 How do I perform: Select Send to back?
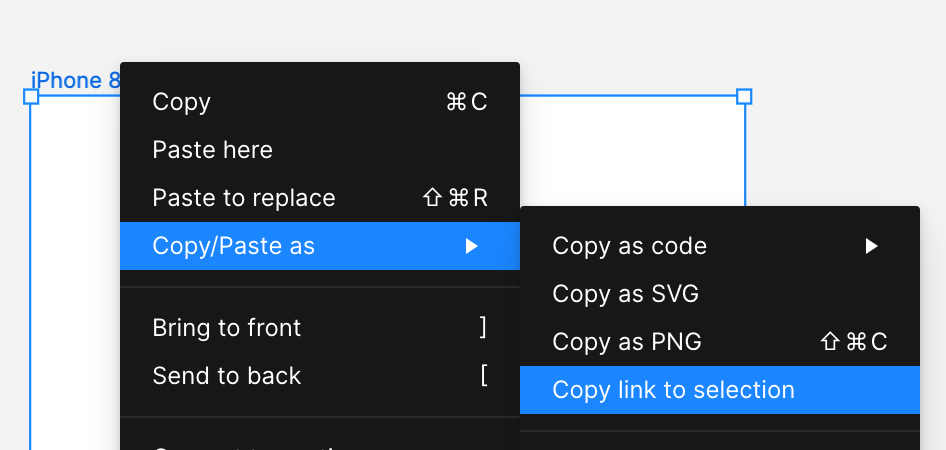[226, 376]
